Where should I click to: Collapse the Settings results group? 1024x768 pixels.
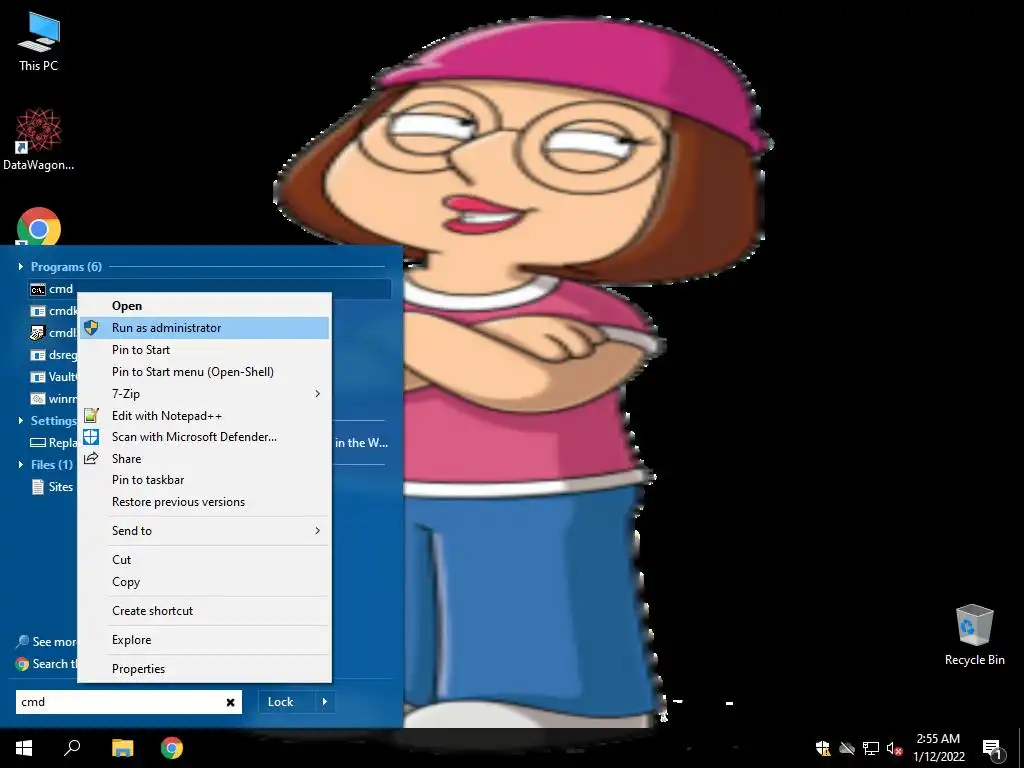pyautogui.click(x=21, y=421)
